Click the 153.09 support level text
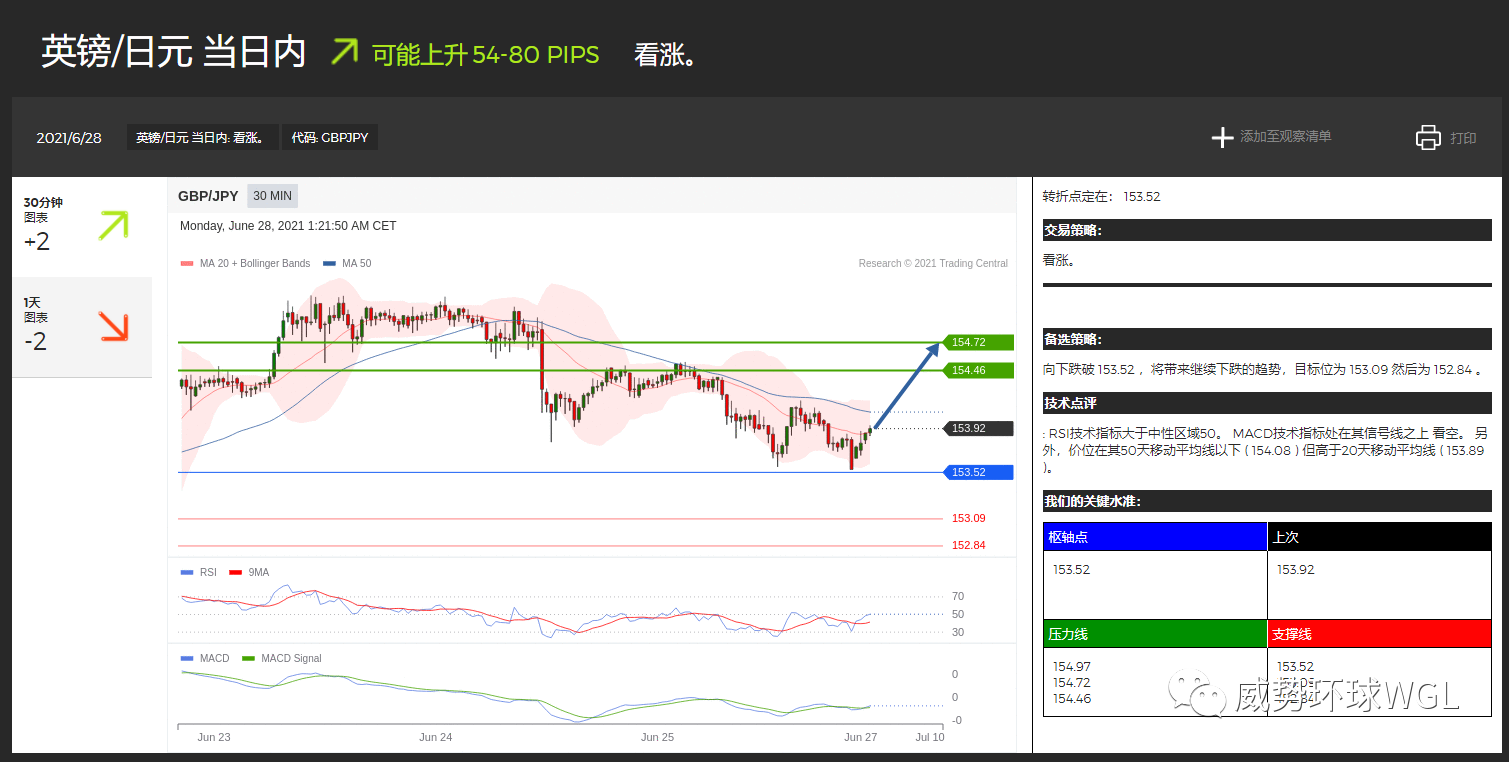1509x762 pixels. (x=968, y=518)
